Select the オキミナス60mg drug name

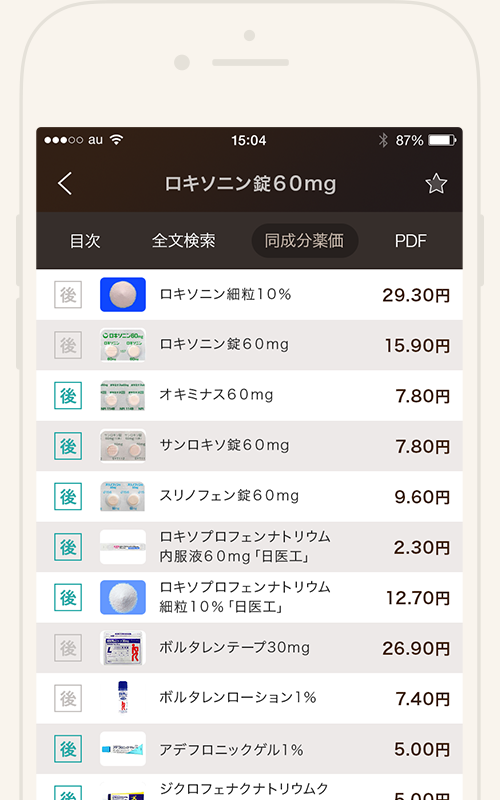(x=216, y=394)
